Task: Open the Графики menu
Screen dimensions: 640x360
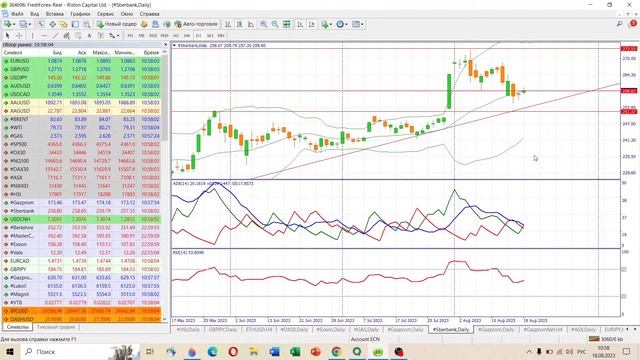Action: [80, 14]
